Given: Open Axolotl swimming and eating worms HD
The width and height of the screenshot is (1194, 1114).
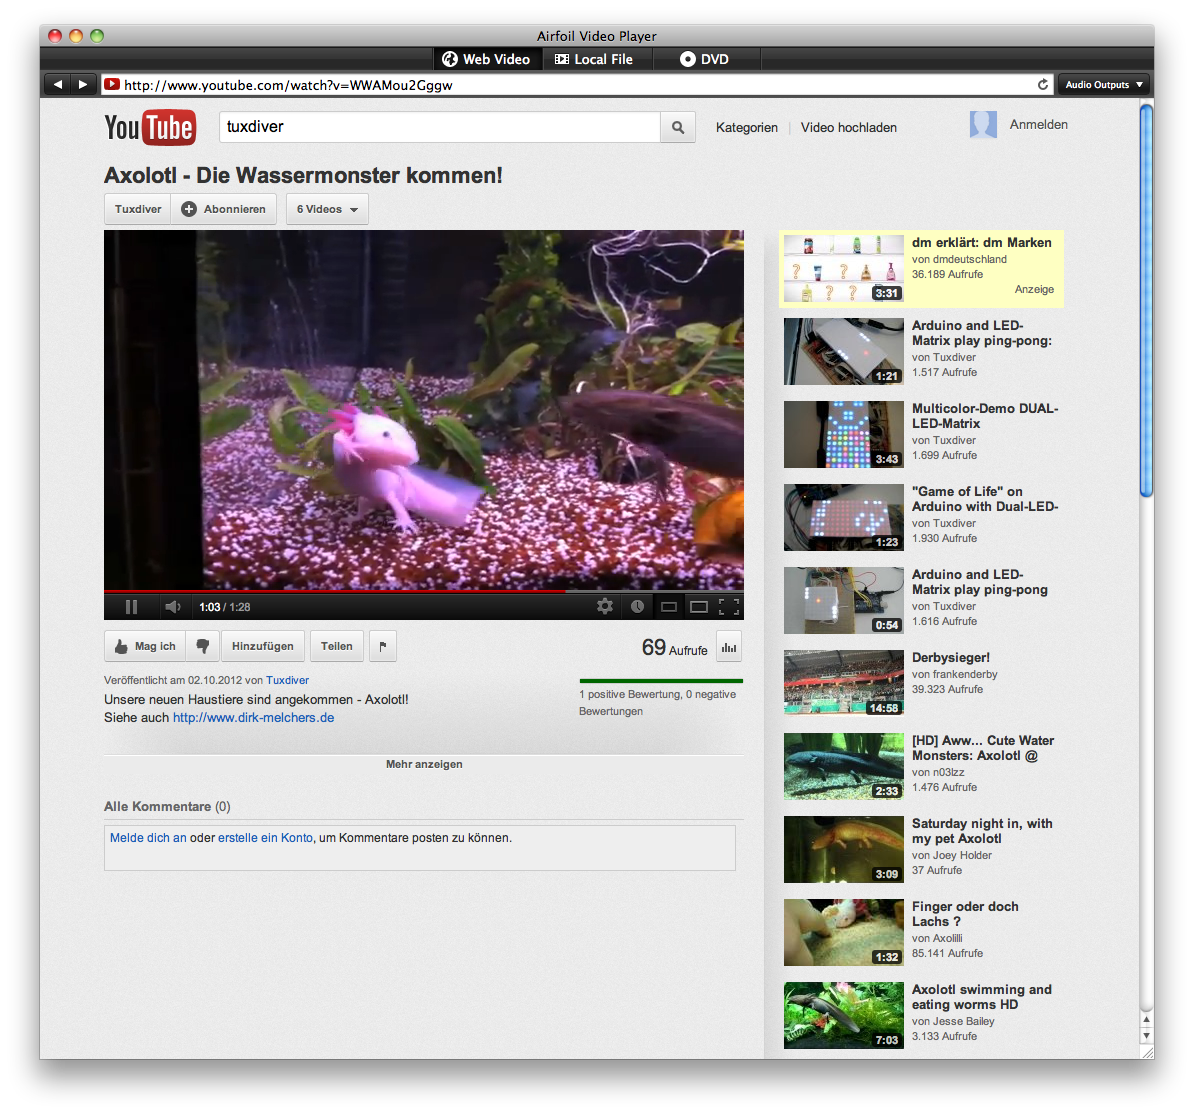Looking at the screenshot, I should click(982, 997).
